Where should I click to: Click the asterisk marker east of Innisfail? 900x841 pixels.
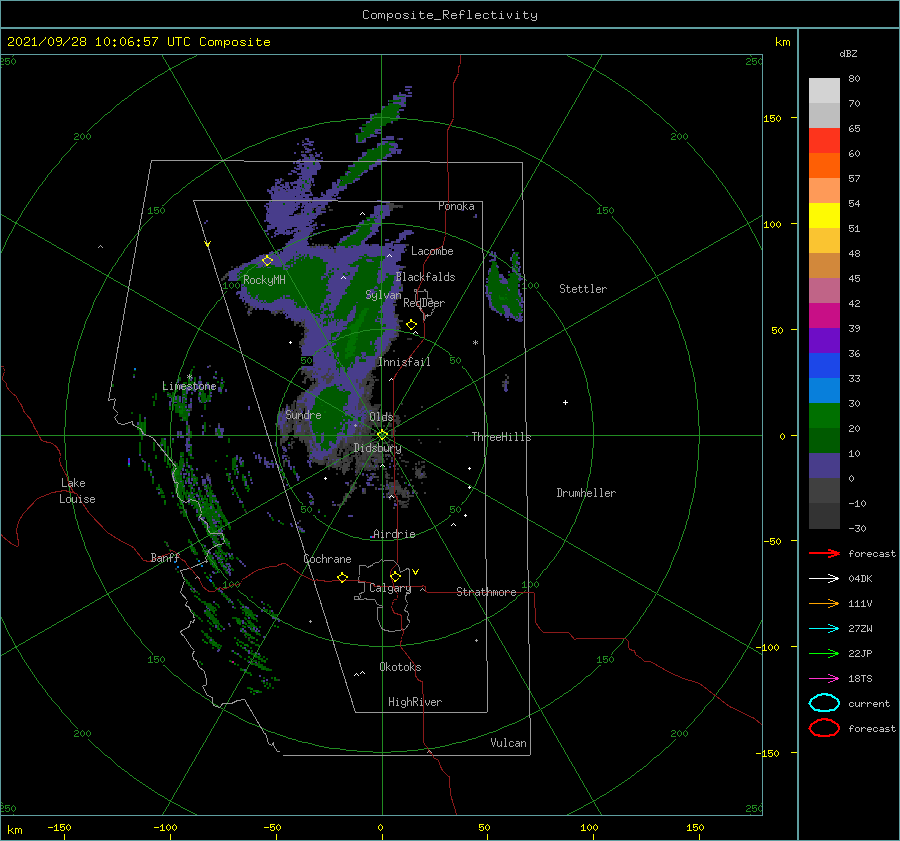tap(475, 343)
